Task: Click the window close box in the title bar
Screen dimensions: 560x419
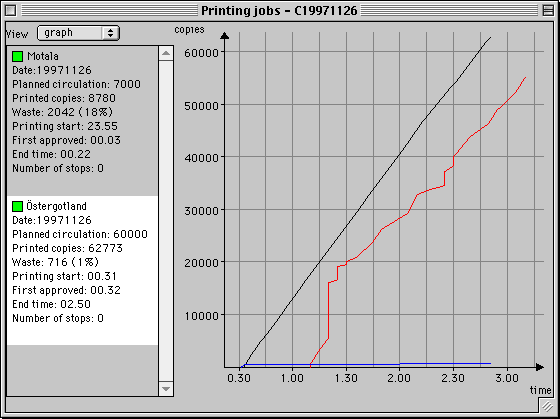Action: tap(11, 10)
